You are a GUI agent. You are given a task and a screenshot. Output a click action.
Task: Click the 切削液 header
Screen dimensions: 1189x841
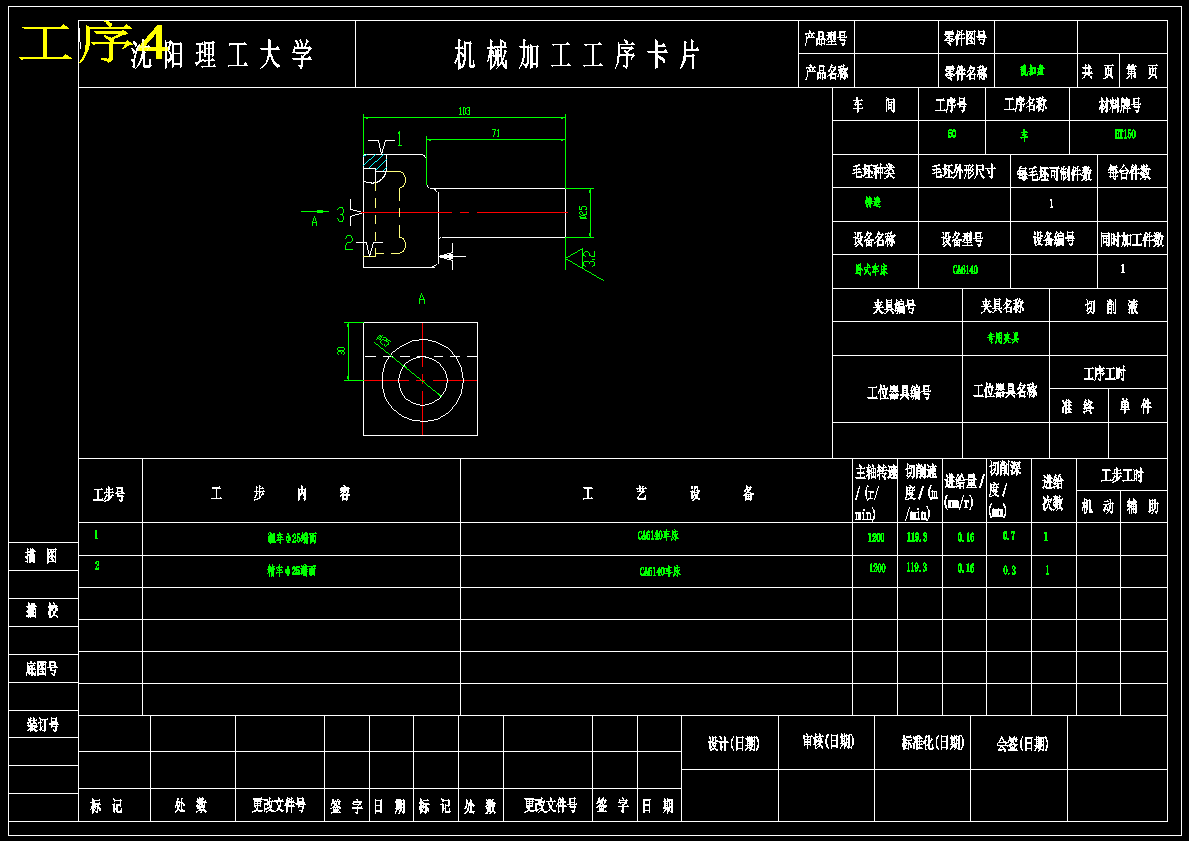(x=1111, y=306)
